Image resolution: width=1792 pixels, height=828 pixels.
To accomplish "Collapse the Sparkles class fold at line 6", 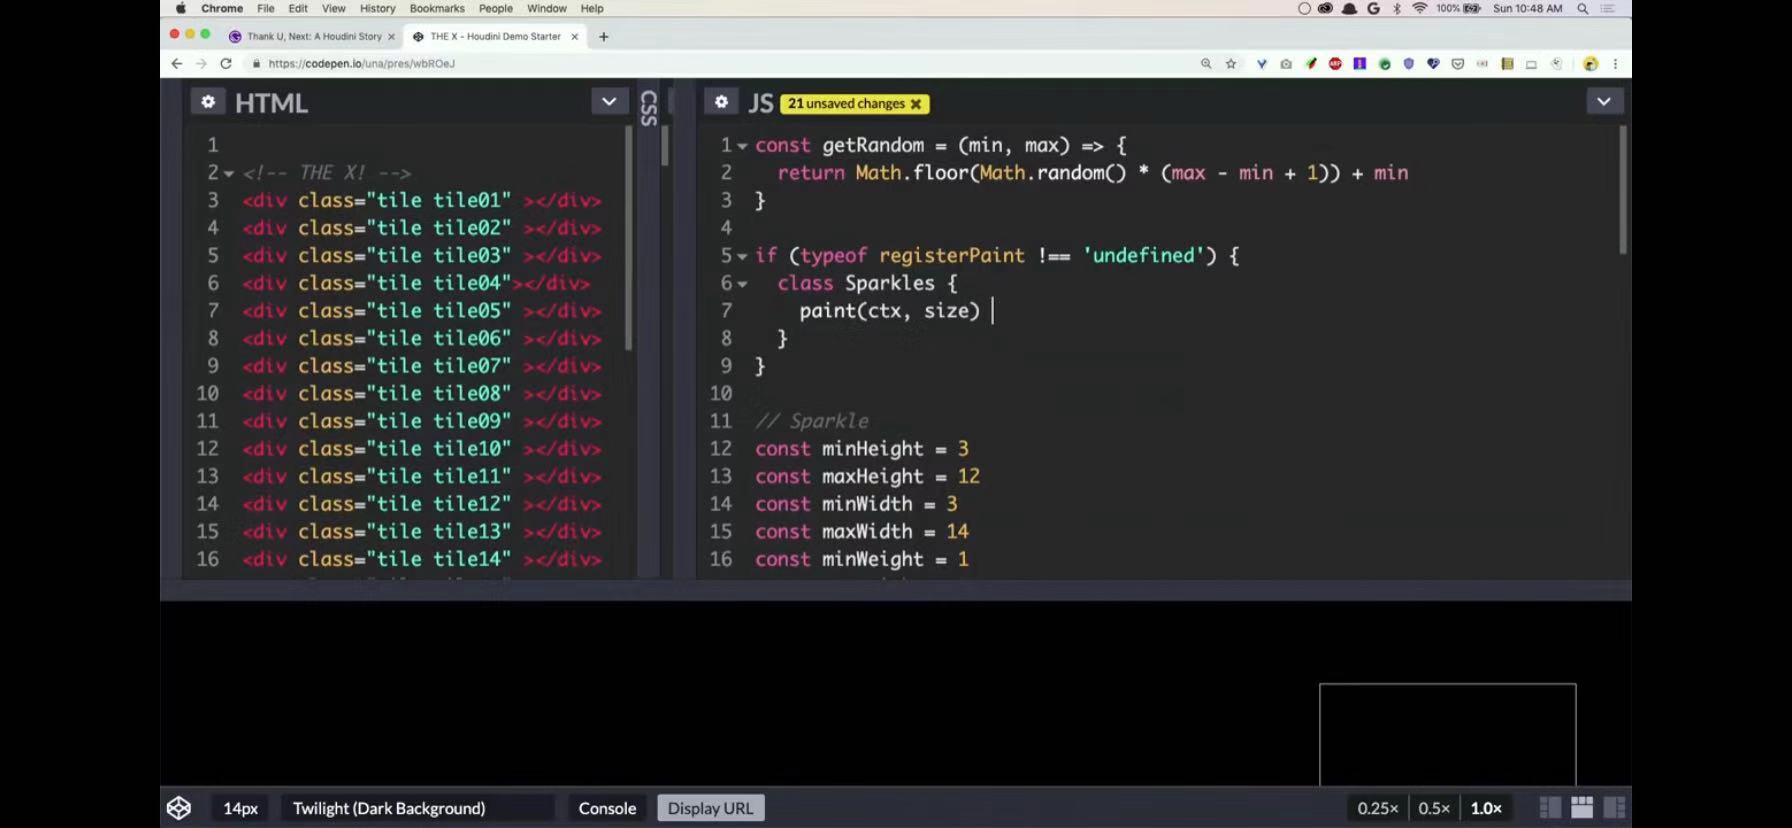I will 742,284.
